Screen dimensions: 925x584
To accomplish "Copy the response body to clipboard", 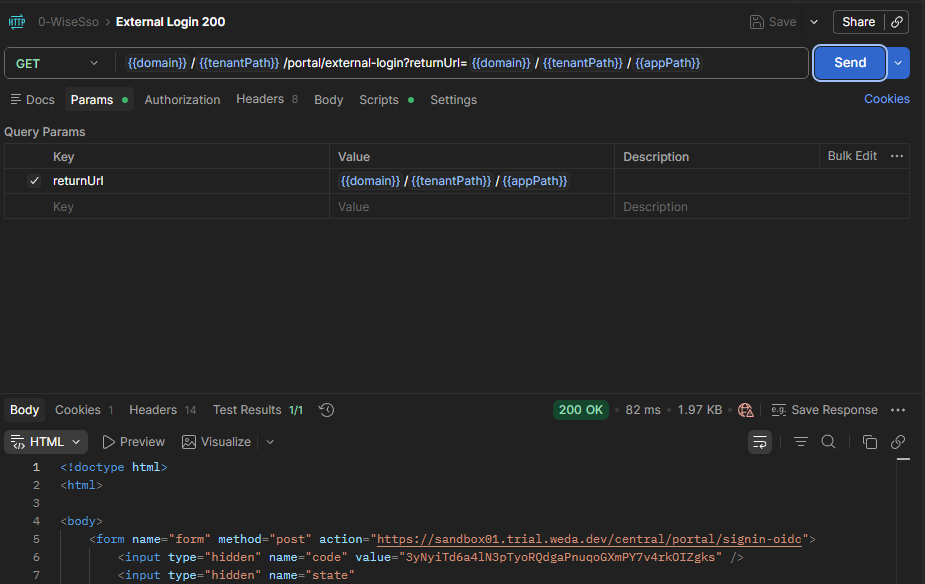I will (870, 442).
